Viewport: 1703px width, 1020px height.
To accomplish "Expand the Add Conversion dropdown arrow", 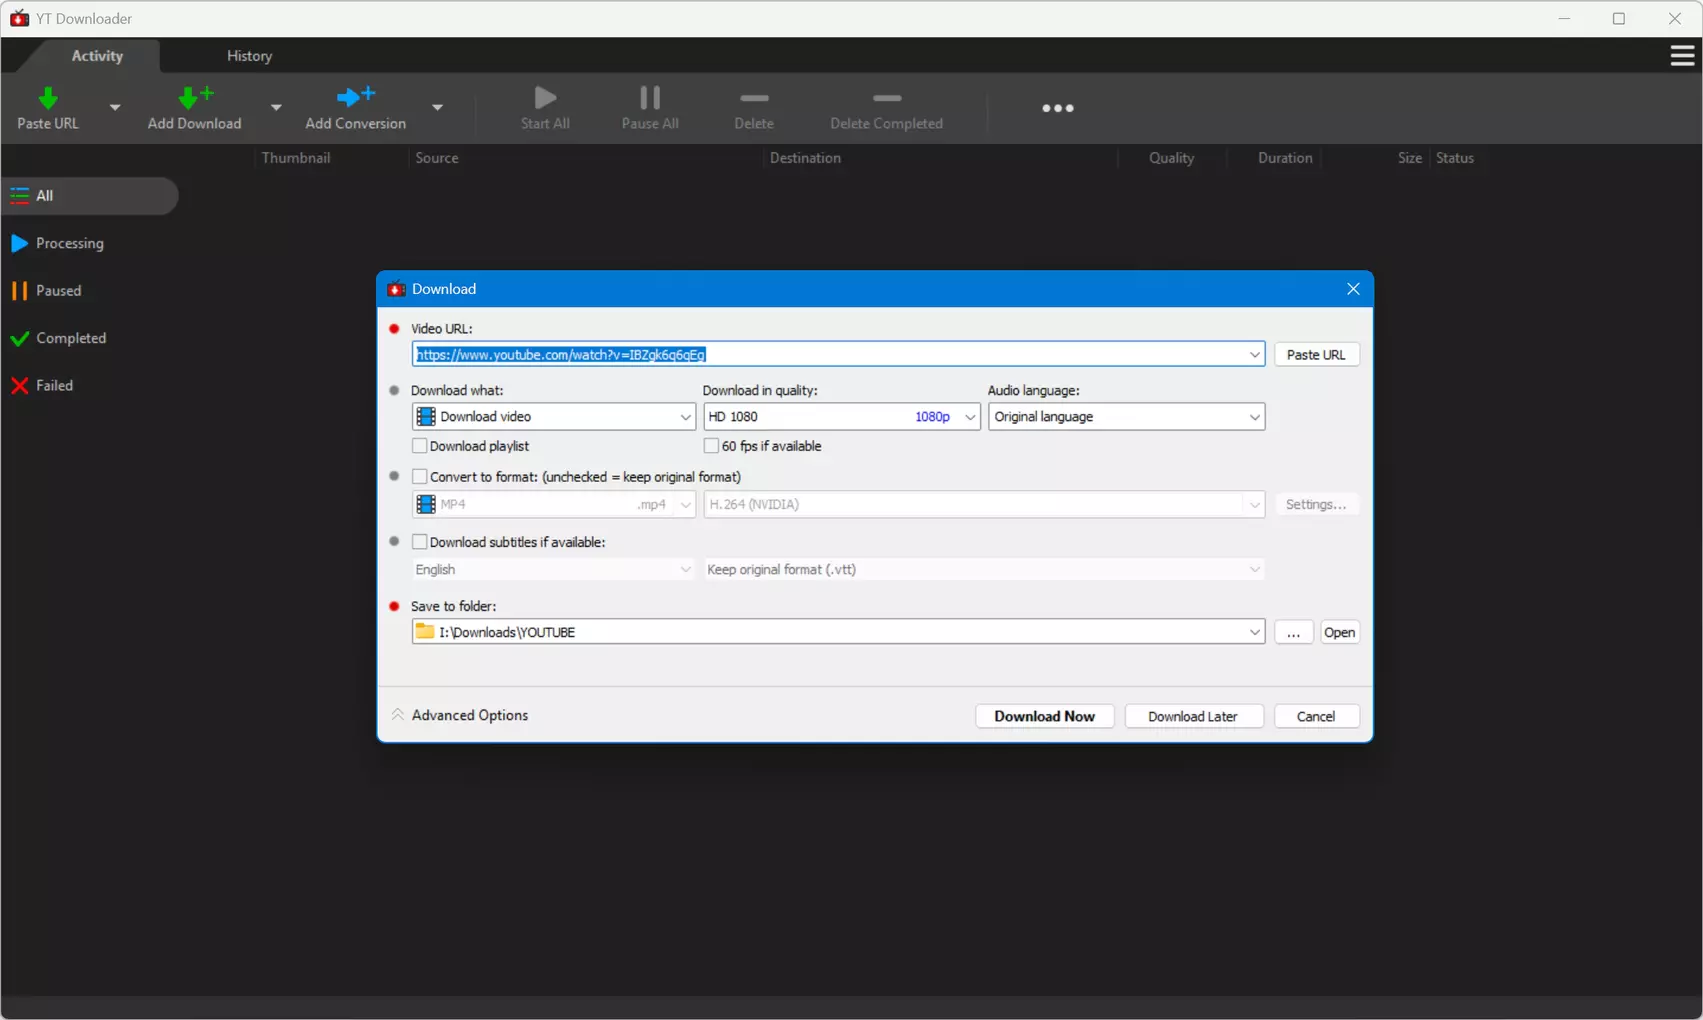I will pyautogui.click(x=437, y=107).
